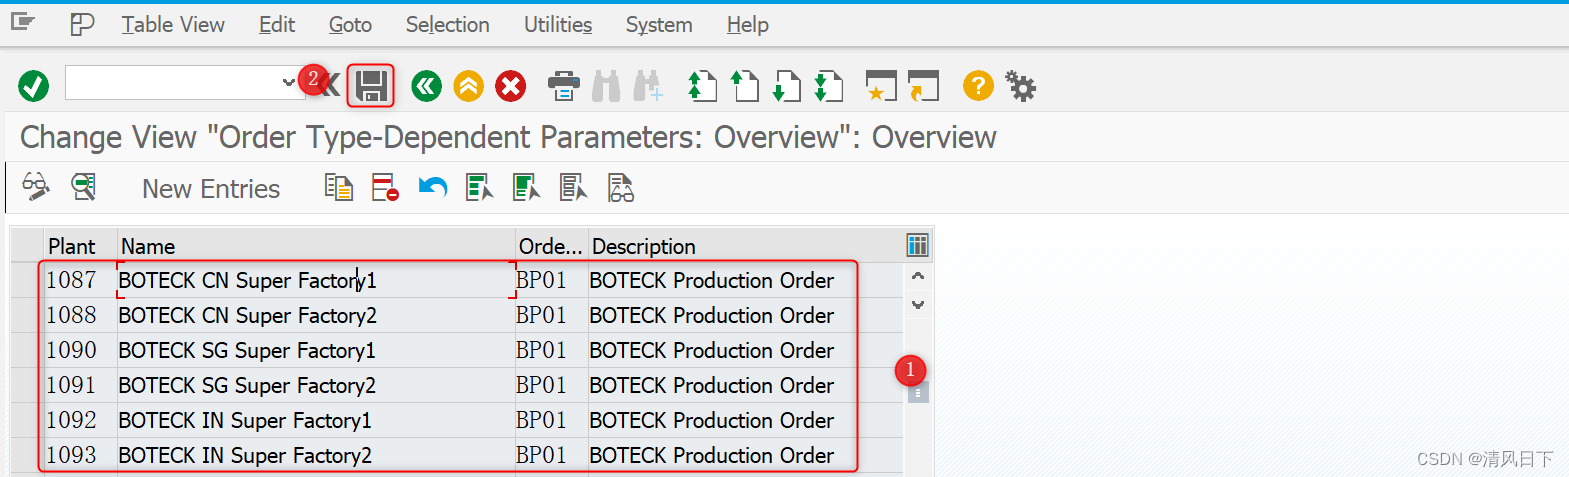Click the Create New Session icon
This screenshot has width=1569, height=477.
point(881,86)
